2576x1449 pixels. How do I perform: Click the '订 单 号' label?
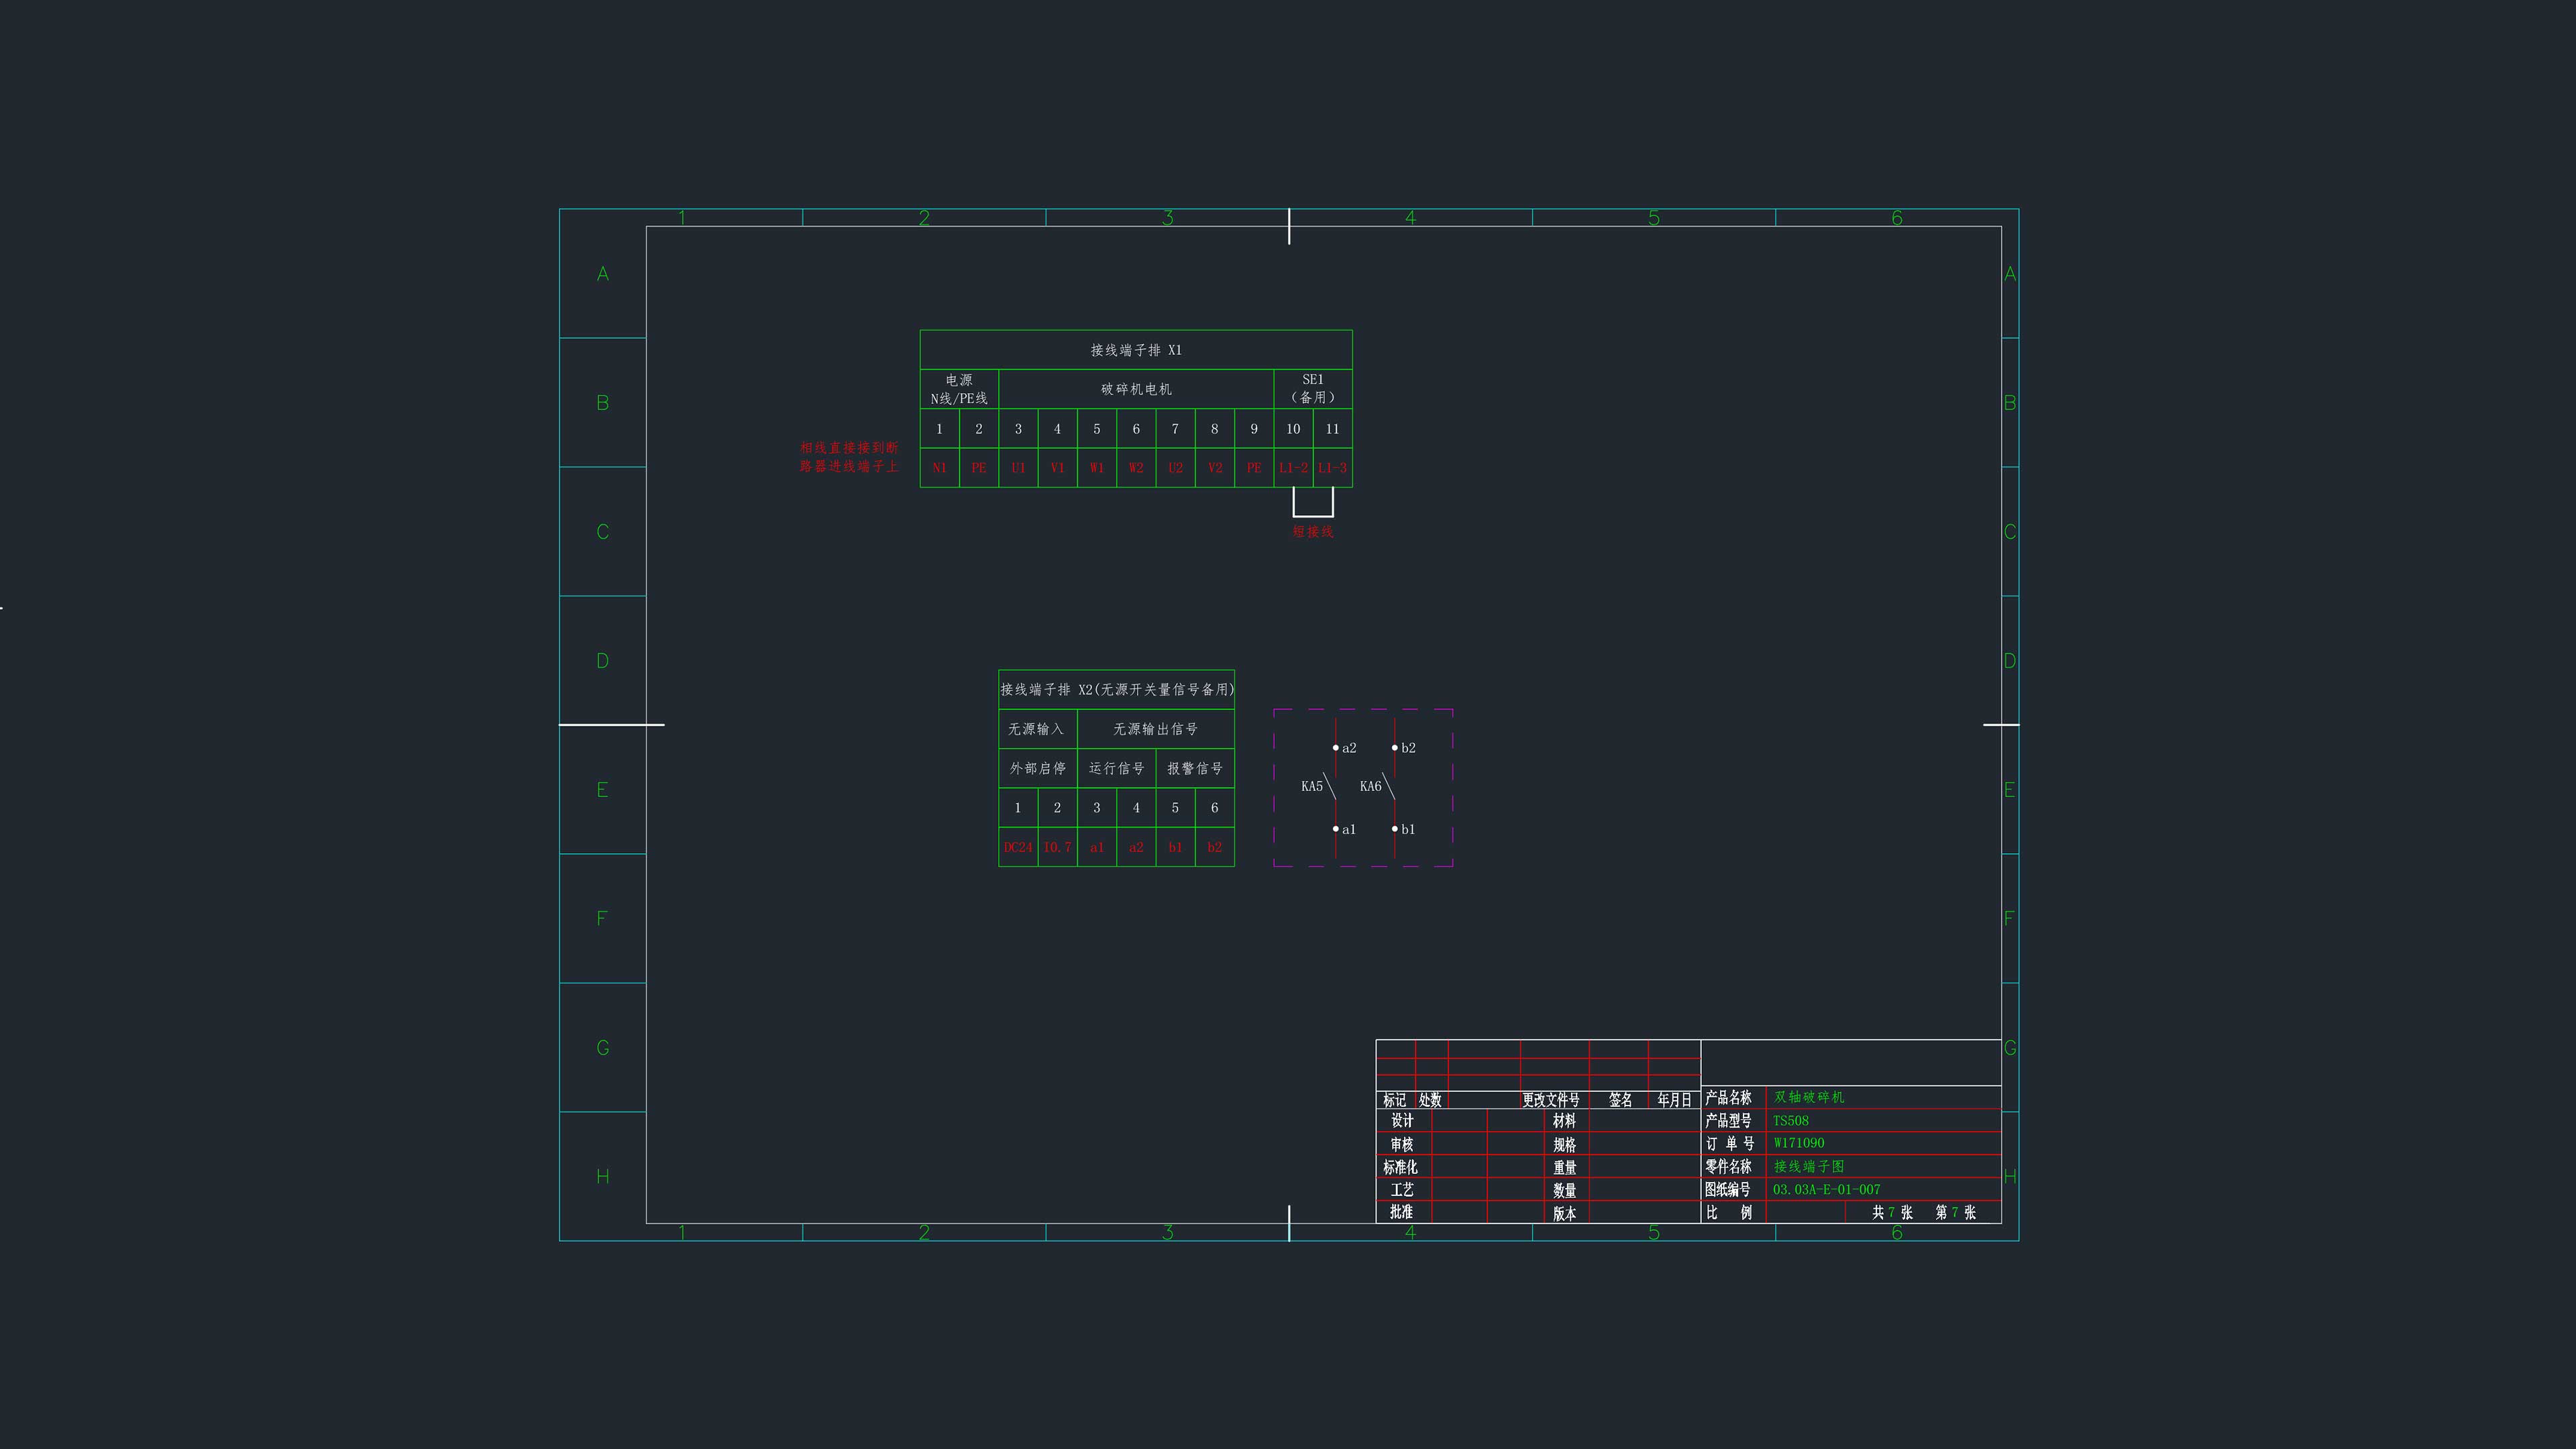pos(1730,1144)
